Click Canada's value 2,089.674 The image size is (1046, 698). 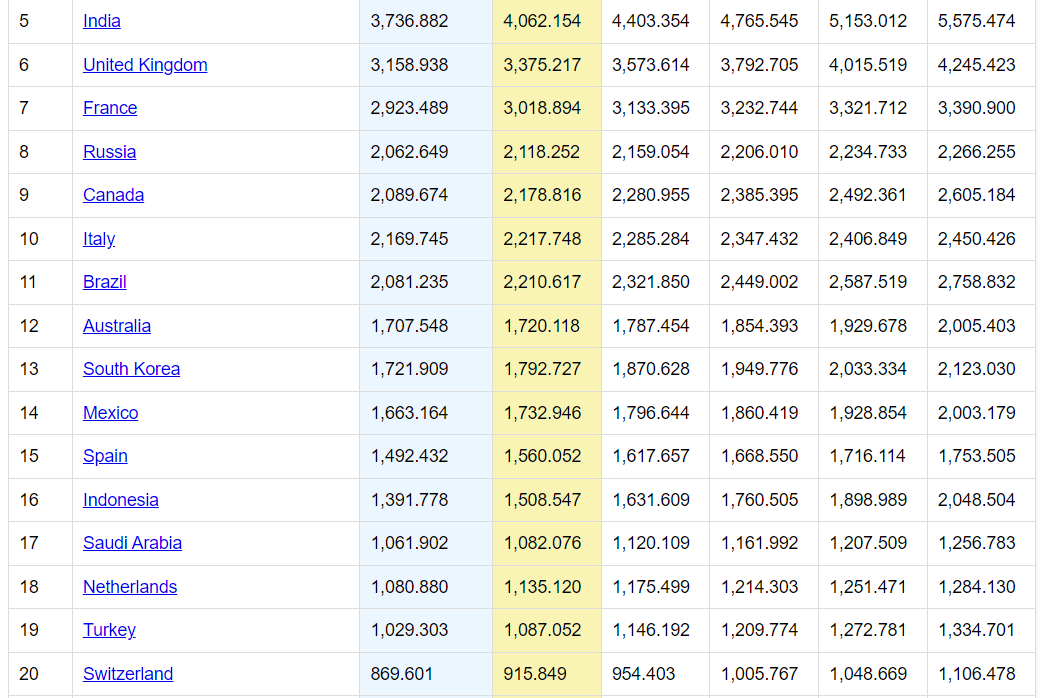click(x=409, y=195)
